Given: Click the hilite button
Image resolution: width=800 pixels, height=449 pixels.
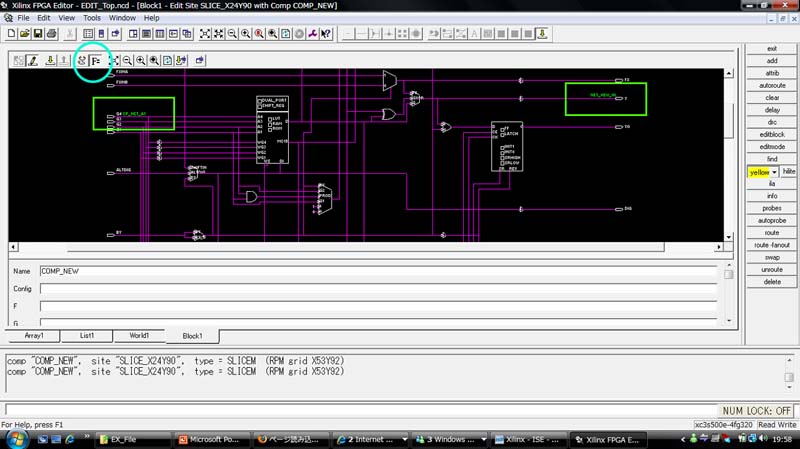Looking at the screenshot, I should click(789, 171).
